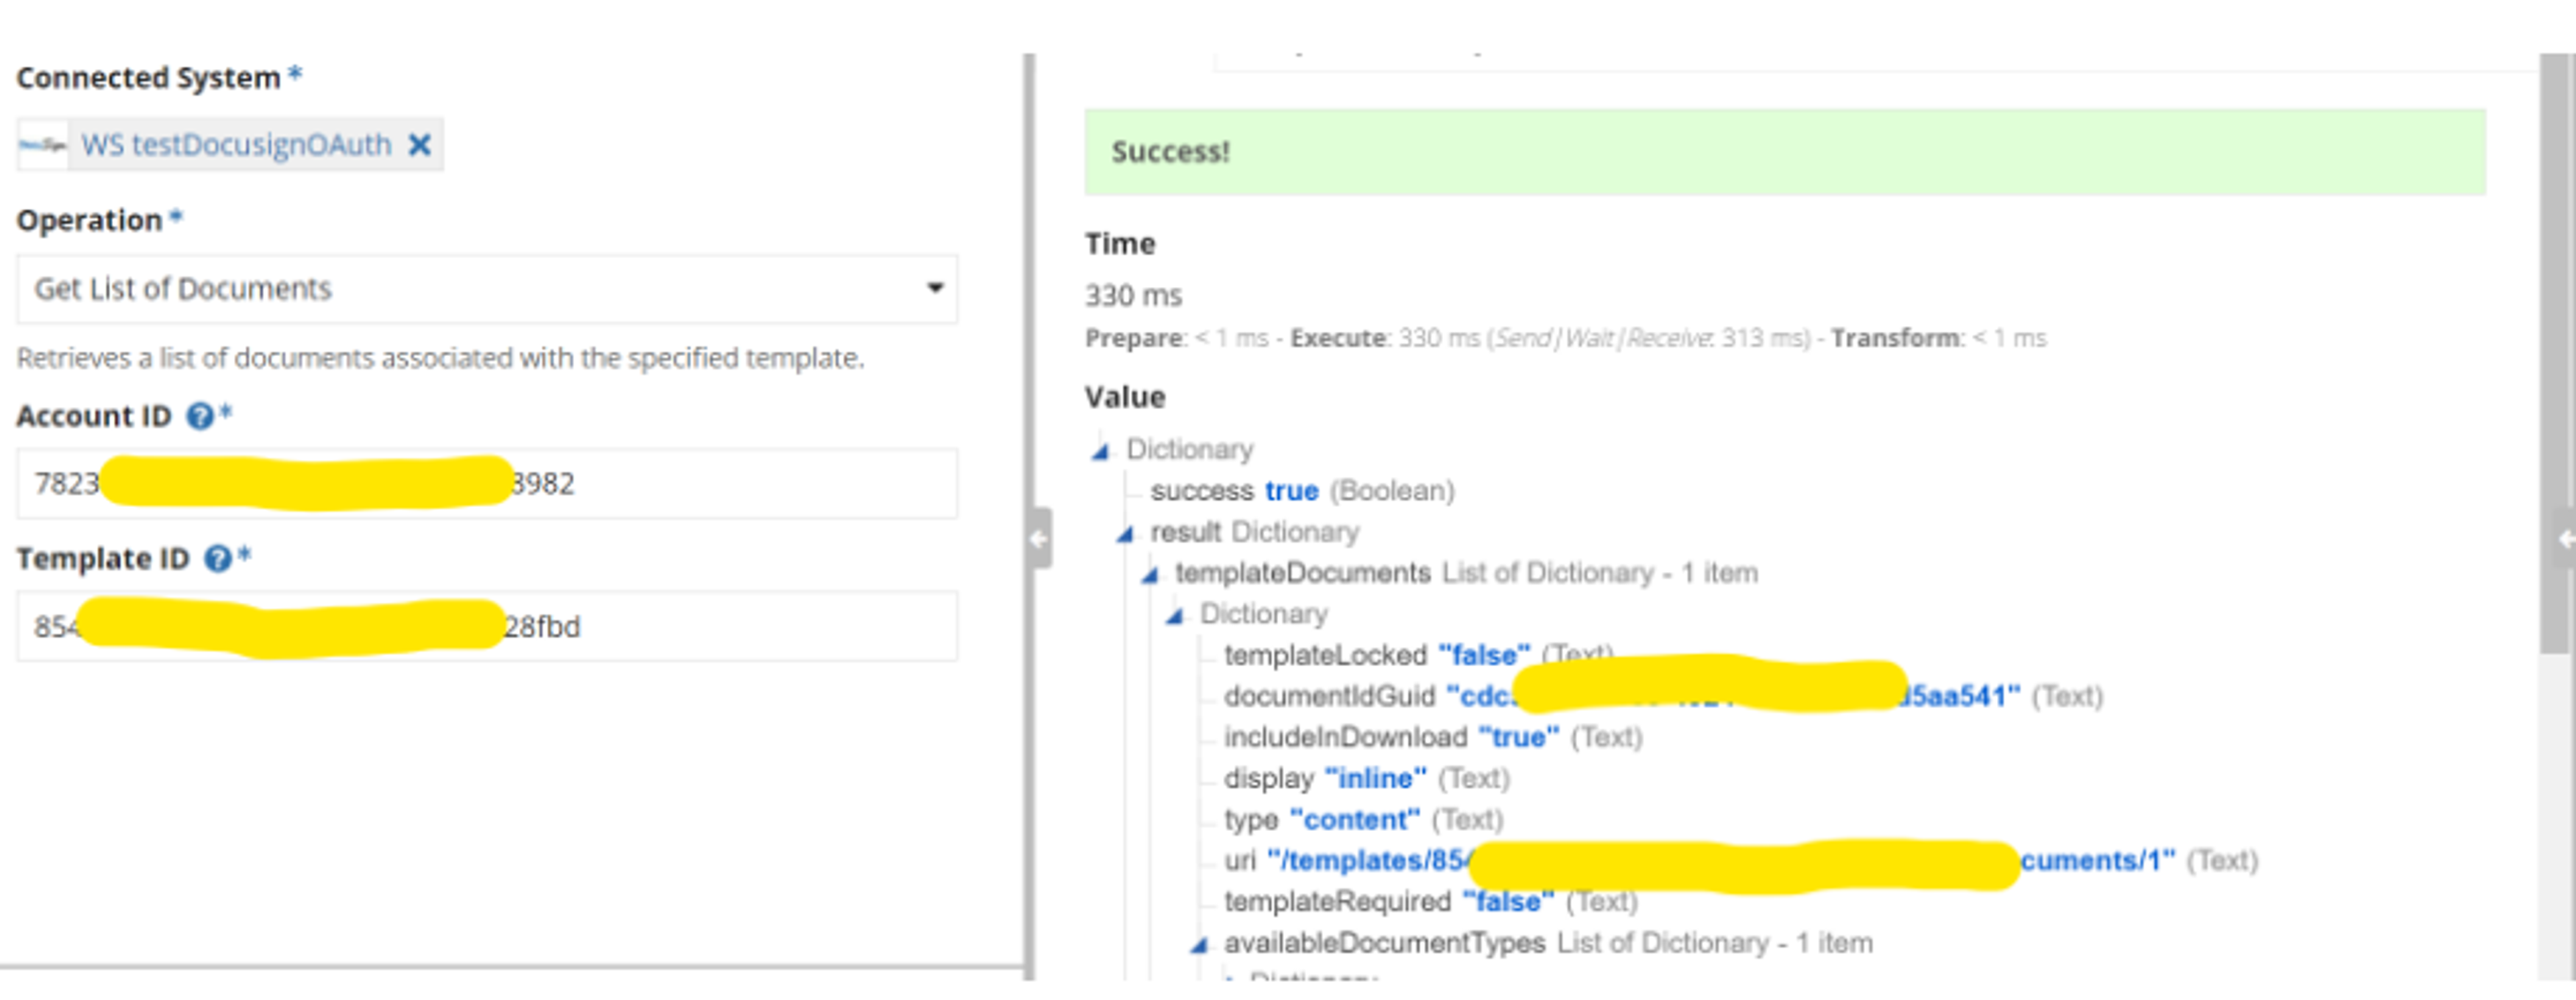Collapse the top-level Dictionary node

point(1101,451)
